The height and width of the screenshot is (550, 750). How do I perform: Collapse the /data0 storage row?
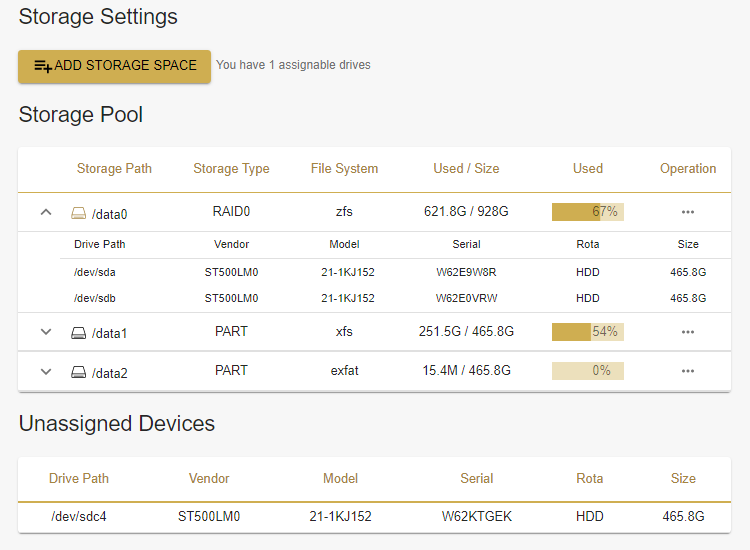(45, 212)
